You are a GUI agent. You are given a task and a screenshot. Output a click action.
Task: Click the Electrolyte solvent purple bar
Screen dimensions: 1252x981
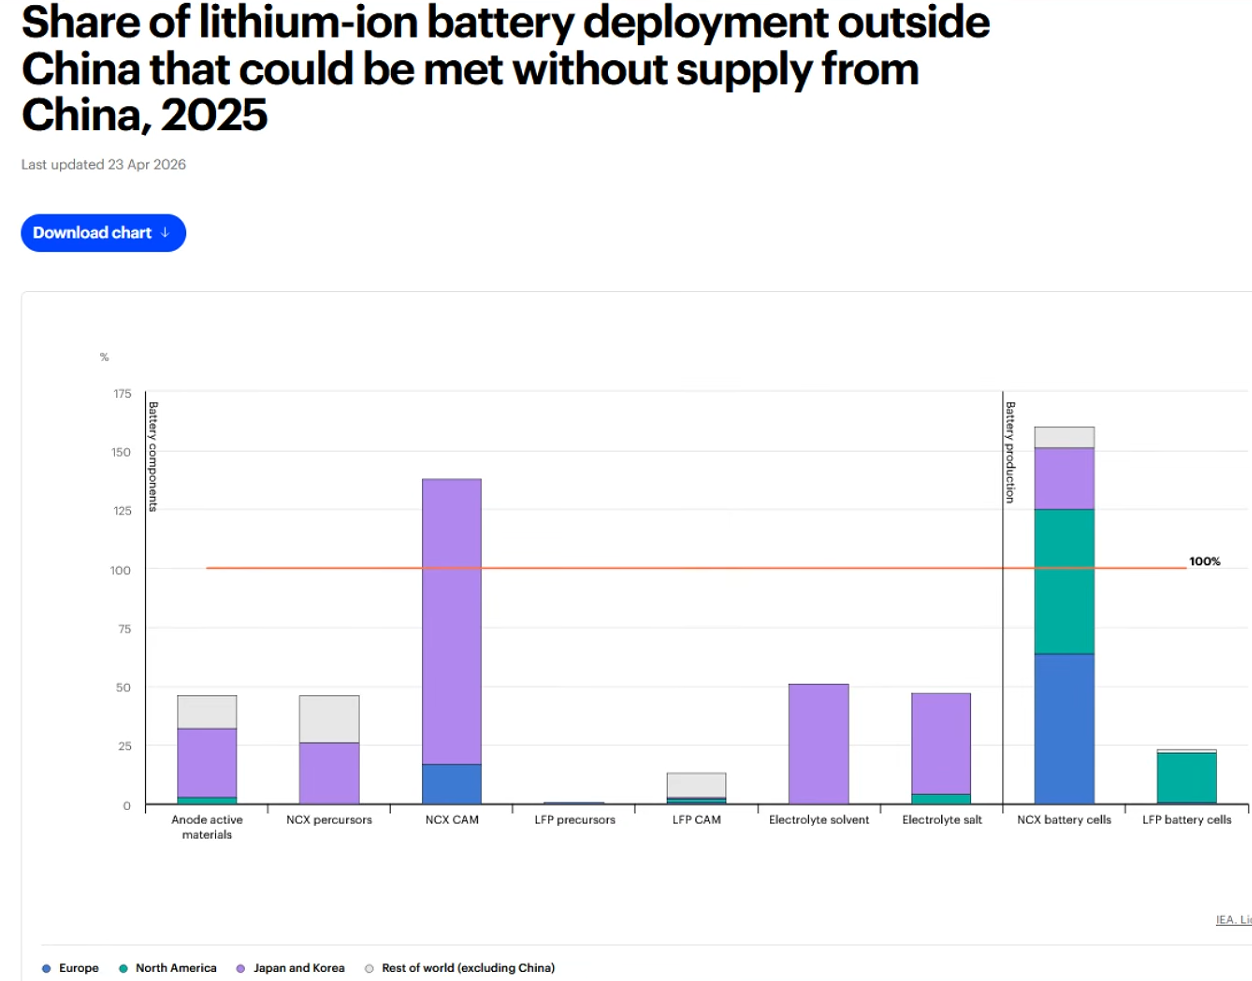click(x=819, y=744)
